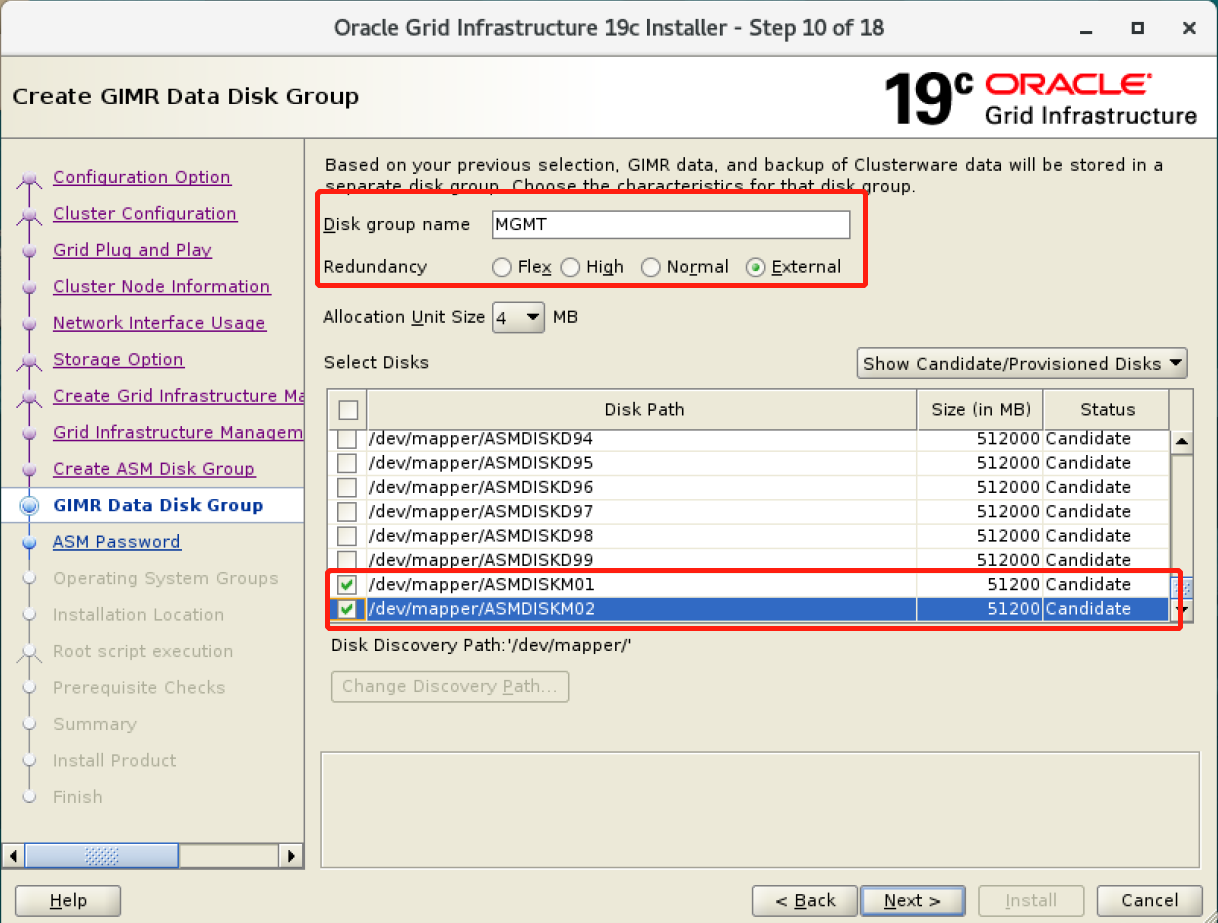Go to the Cluster Node Information step

point(161,286)
